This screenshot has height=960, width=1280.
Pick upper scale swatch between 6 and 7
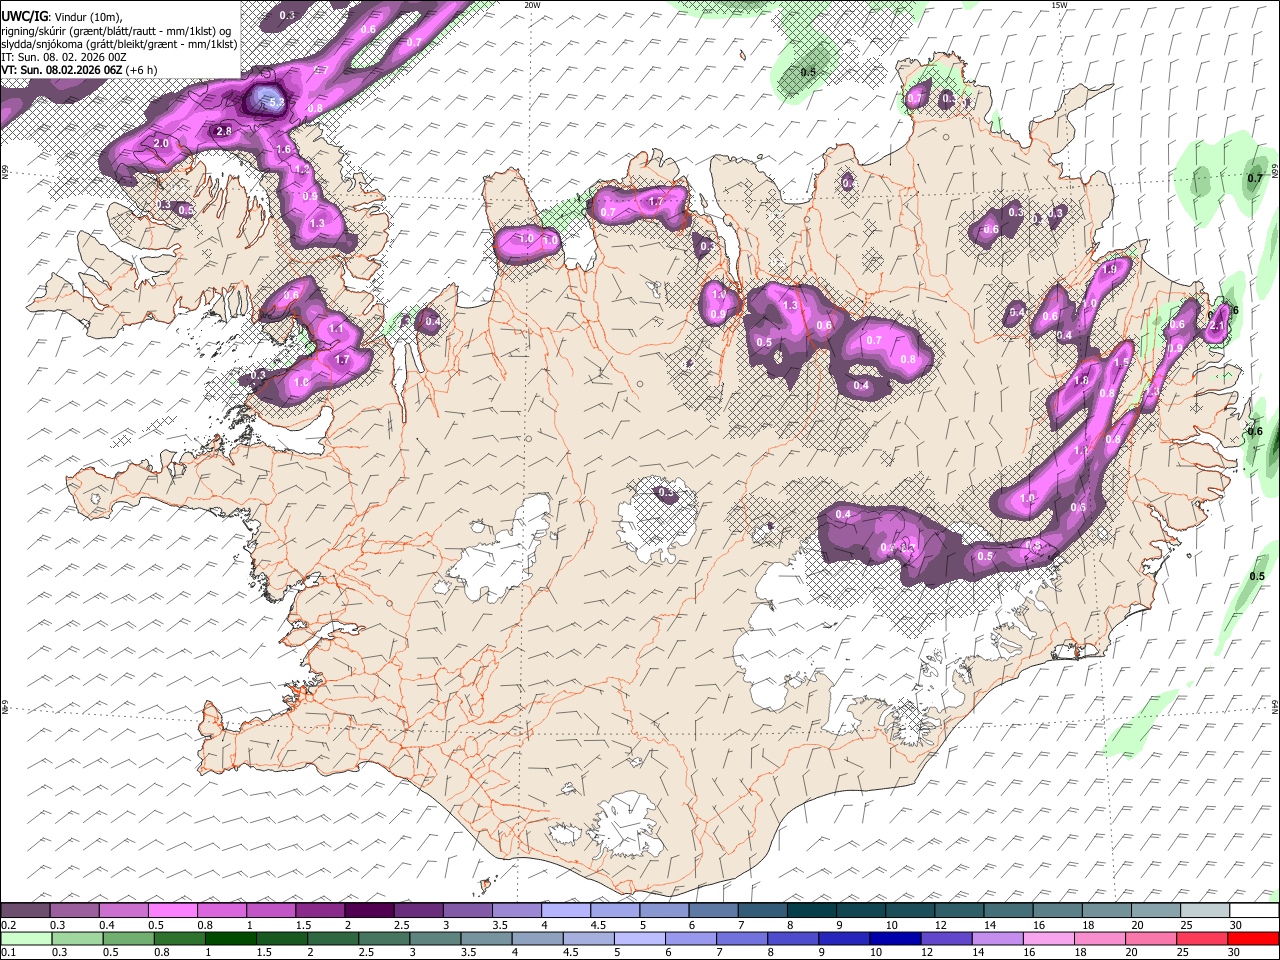click(x=712, y=910)
